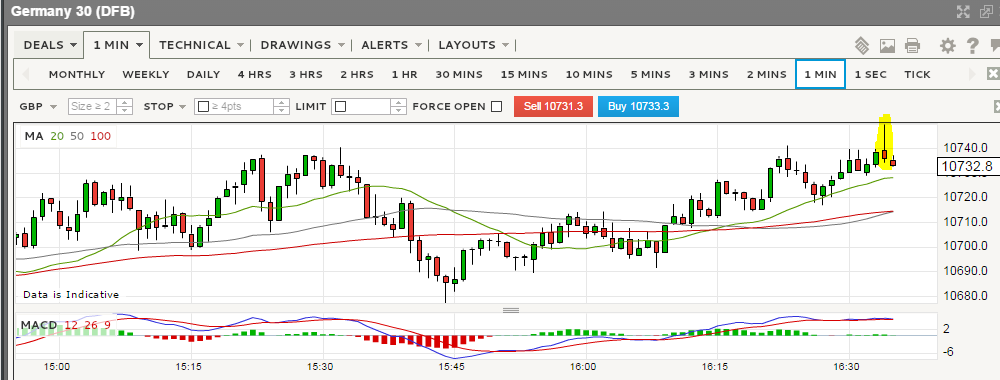Enable the Force Open checkbox

[x=496, y=106]
